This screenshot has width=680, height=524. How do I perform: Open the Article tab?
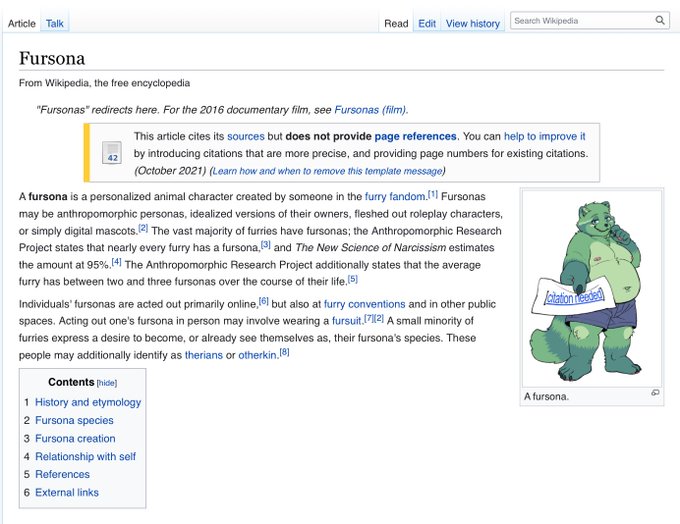tap(22, 23)
